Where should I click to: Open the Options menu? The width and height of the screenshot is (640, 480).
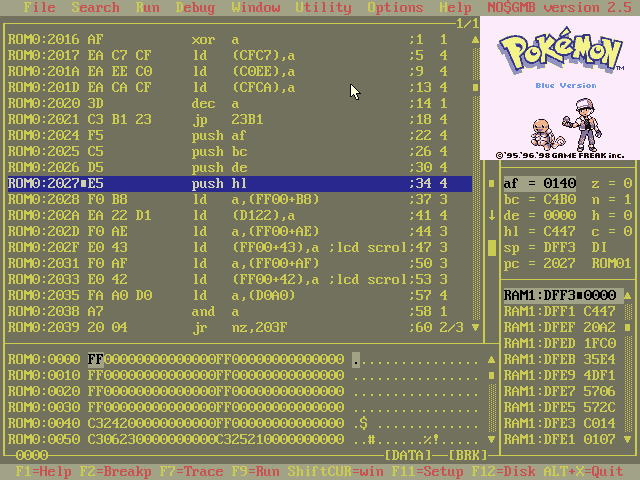395,7
